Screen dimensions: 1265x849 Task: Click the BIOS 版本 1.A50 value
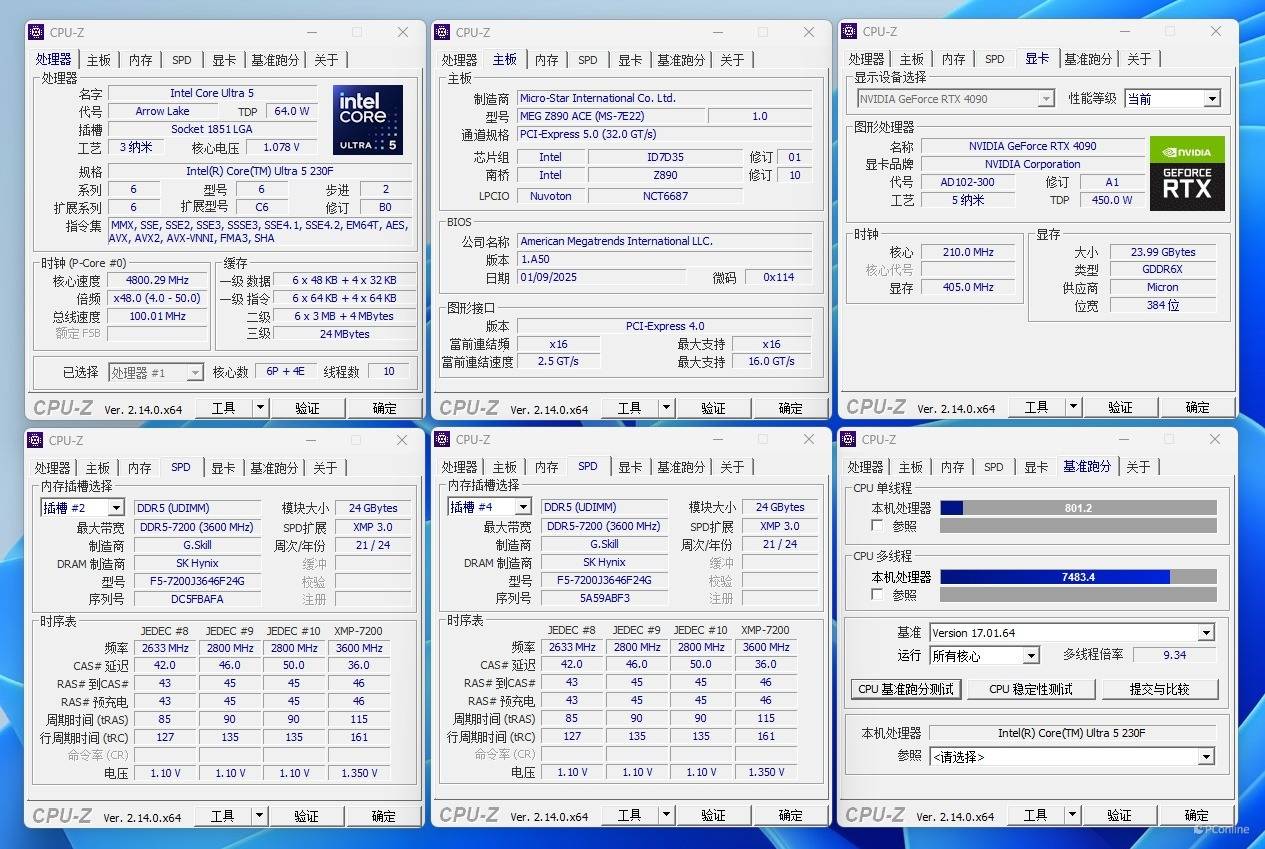pos(664,259)
